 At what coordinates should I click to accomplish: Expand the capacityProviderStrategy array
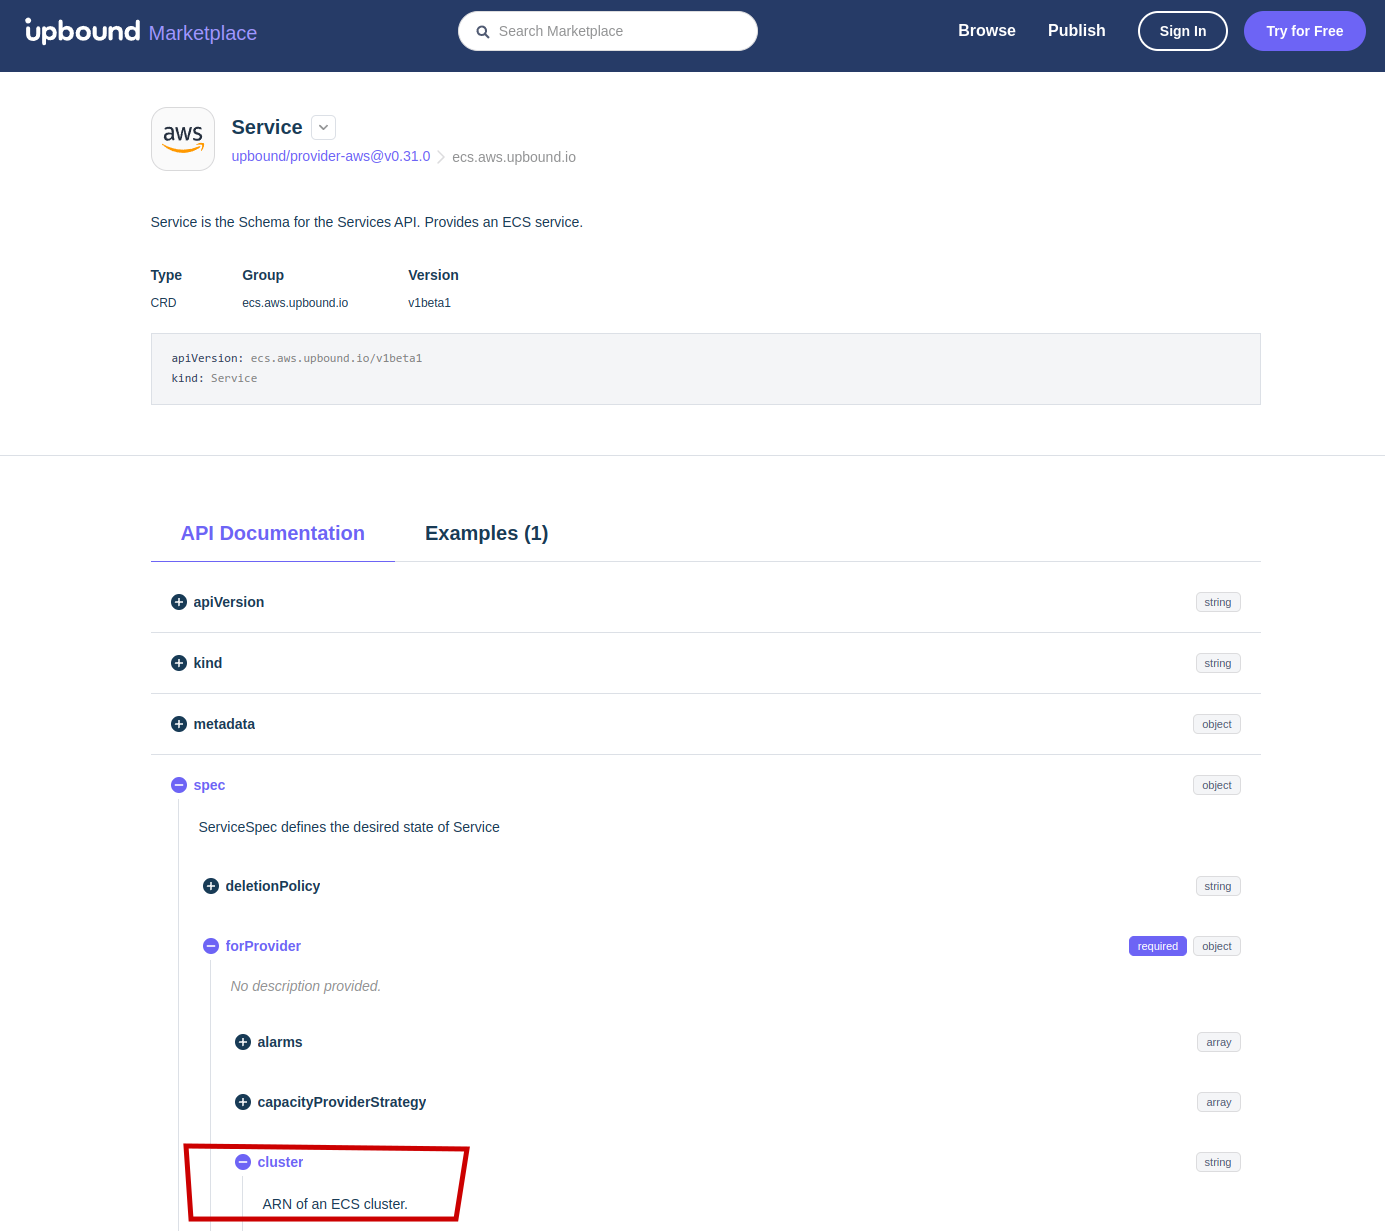[243, 1101]
